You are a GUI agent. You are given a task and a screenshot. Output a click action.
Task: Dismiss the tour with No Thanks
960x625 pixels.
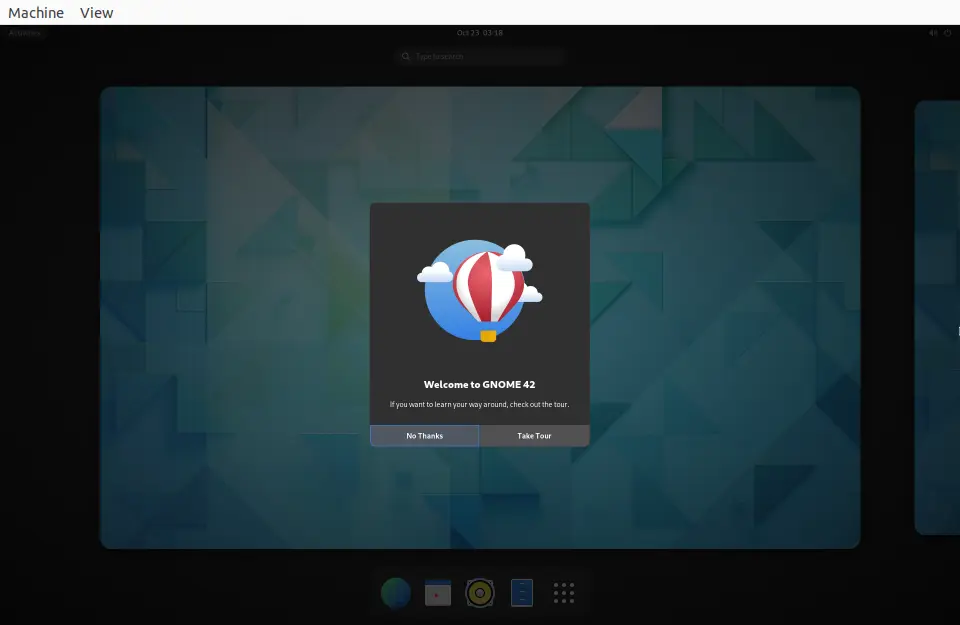(x=424, y=436)
